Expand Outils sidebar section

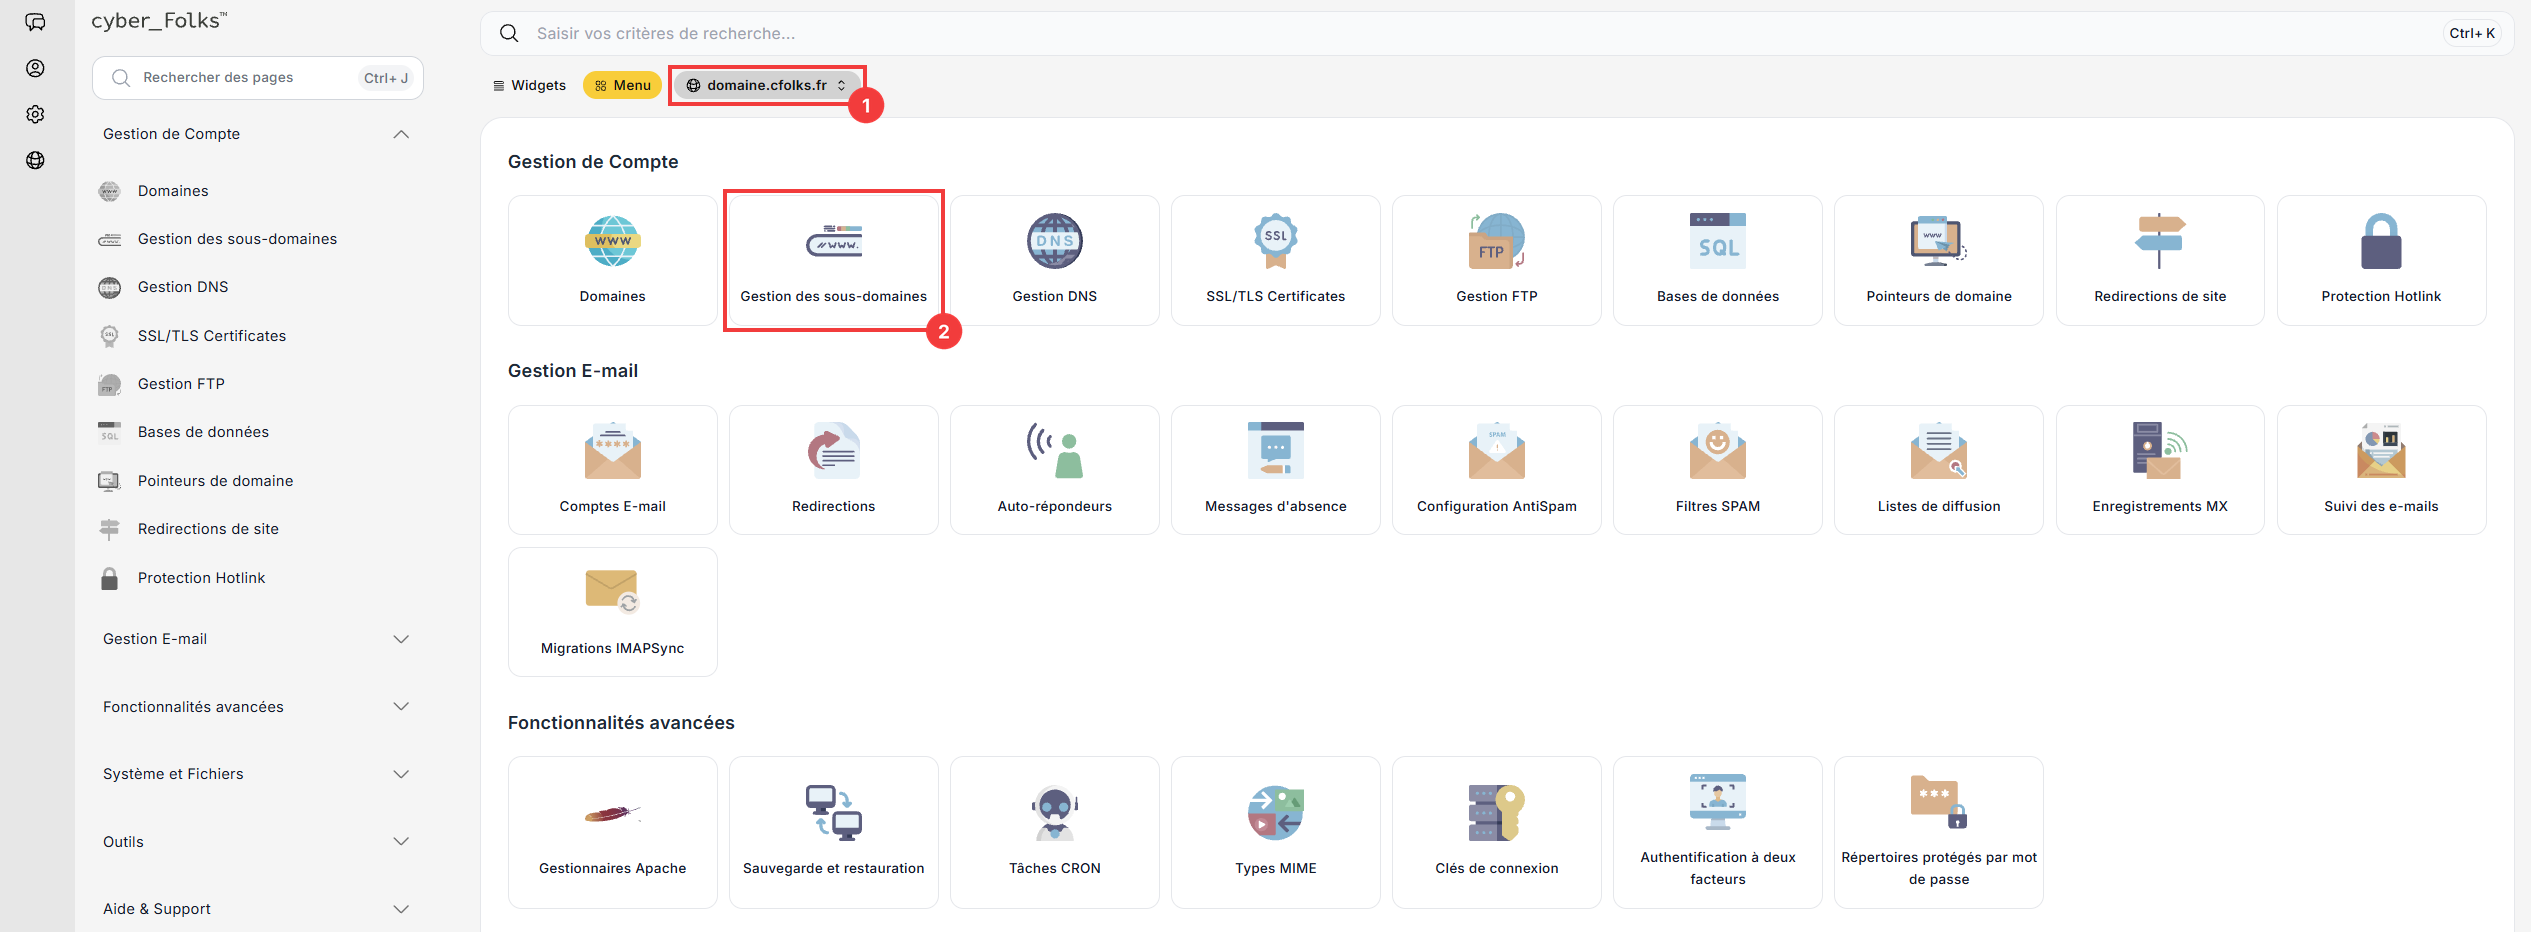(257, 842)
